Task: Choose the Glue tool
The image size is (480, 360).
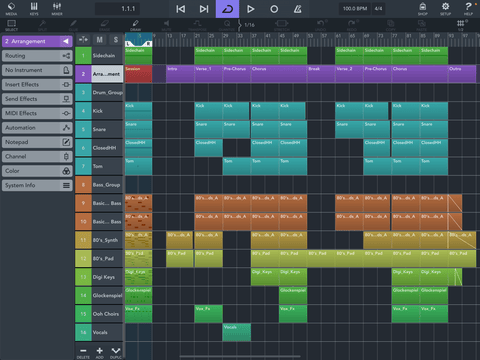Action: pyautogui.click(x=73, y=25)
